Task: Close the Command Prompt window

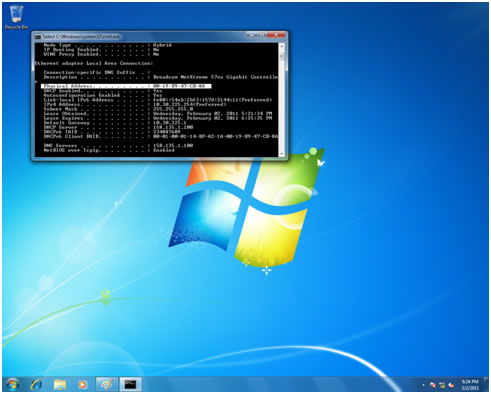Action: click(x=276, y=35)
